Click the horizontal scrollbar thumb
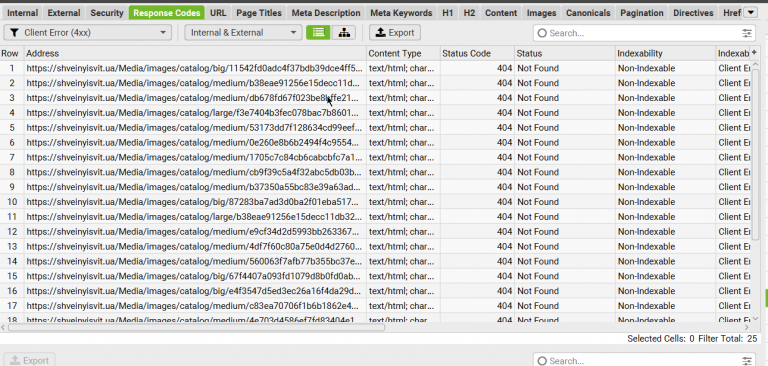The height and width of the screenshot is (366, 768). pyautogui.click(x=196, y=327)
